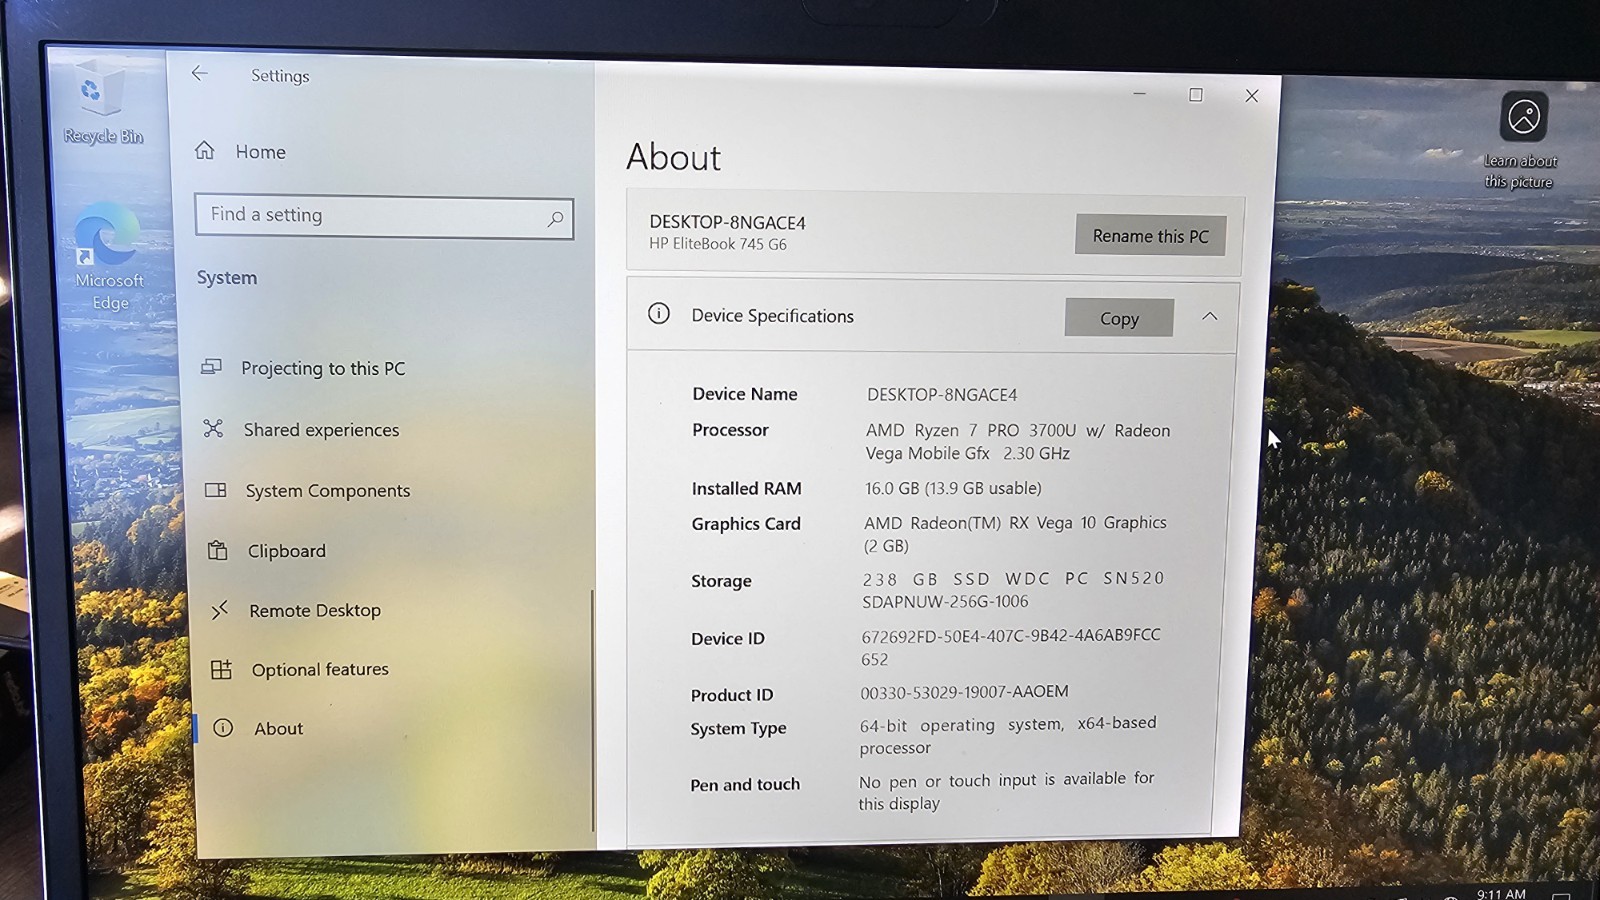
Task: Click the Optional features icon
Action: pyautogui.click(x=221, y=669)
